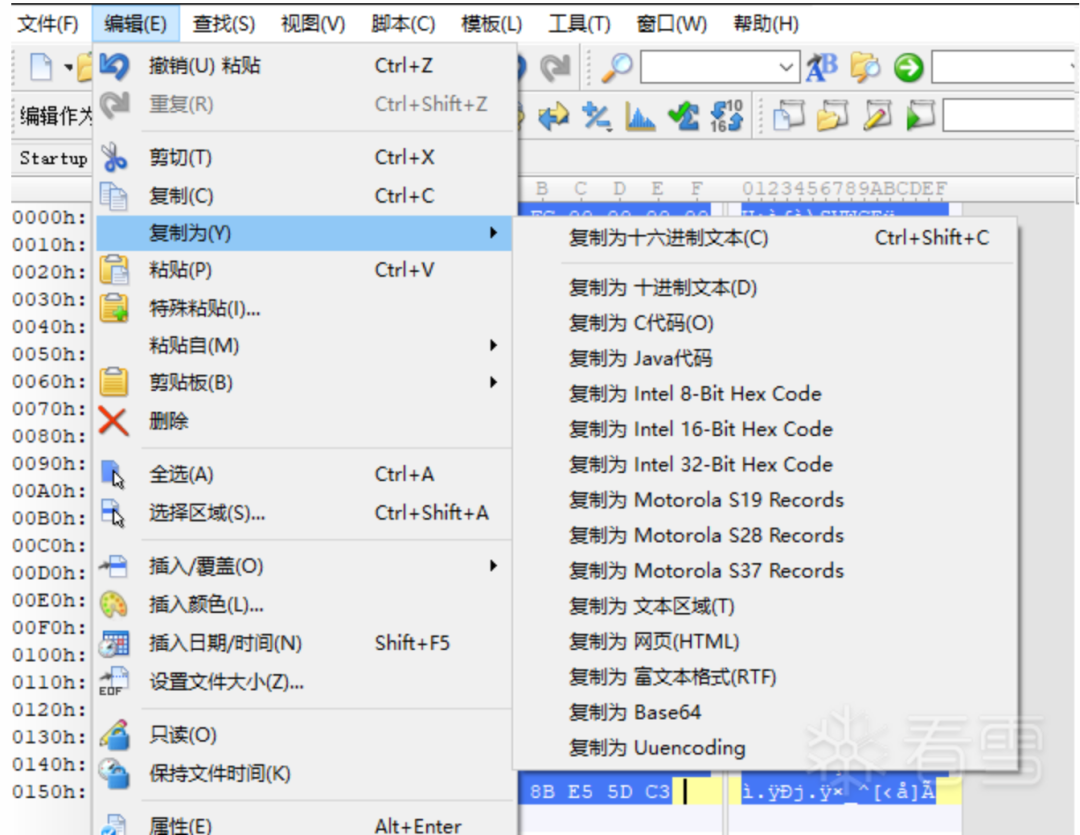The height and width of the screenshot is (835, 1080).
Task: Open the hex-decimal converter icon
Action: click(x=726, y=115)
